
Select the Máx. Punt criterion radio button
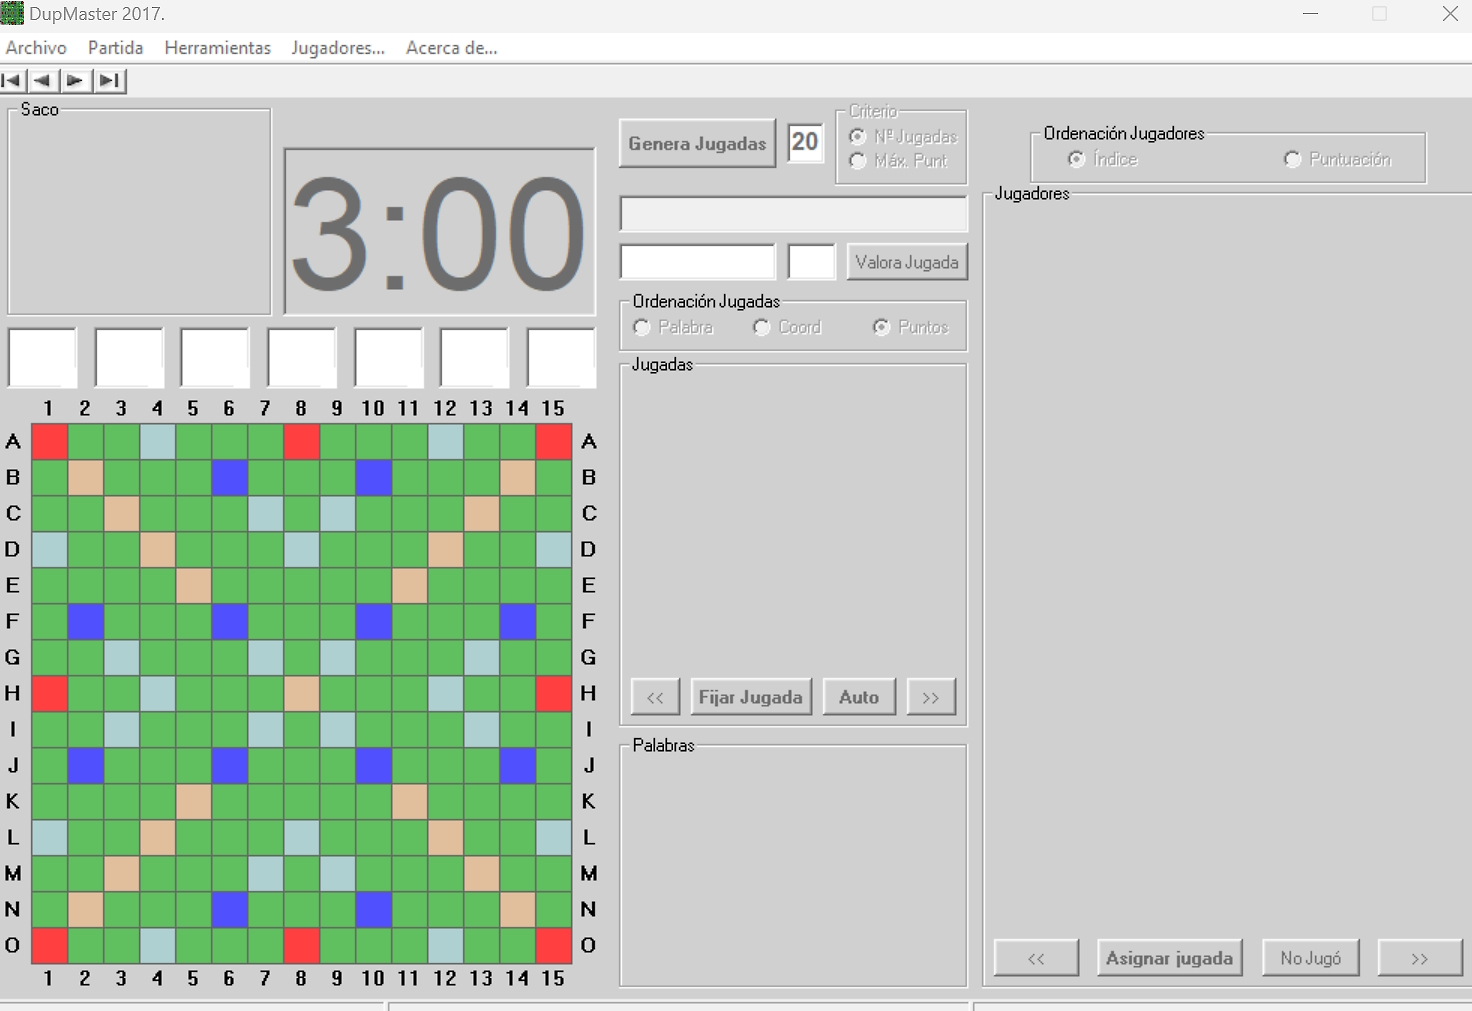pos(858,161)
